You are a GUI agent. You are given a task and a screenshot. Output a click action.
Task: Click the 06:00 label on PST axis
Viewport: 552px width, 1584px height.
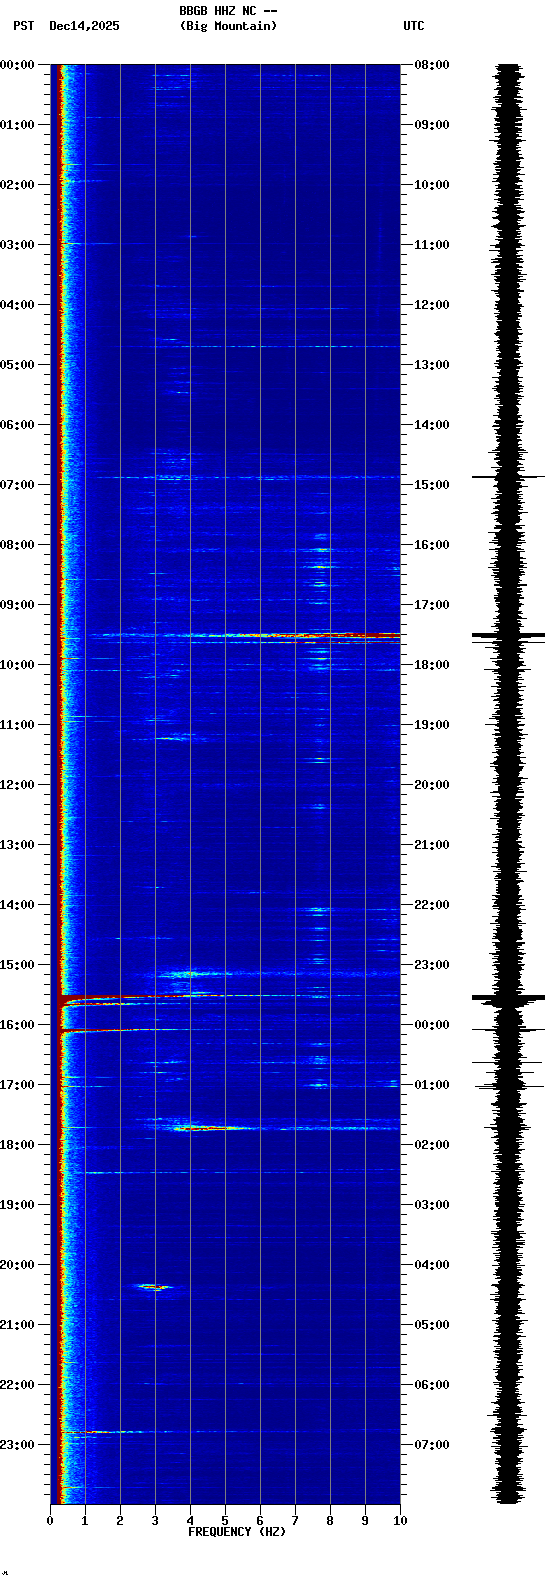click(x=17, y=425)
